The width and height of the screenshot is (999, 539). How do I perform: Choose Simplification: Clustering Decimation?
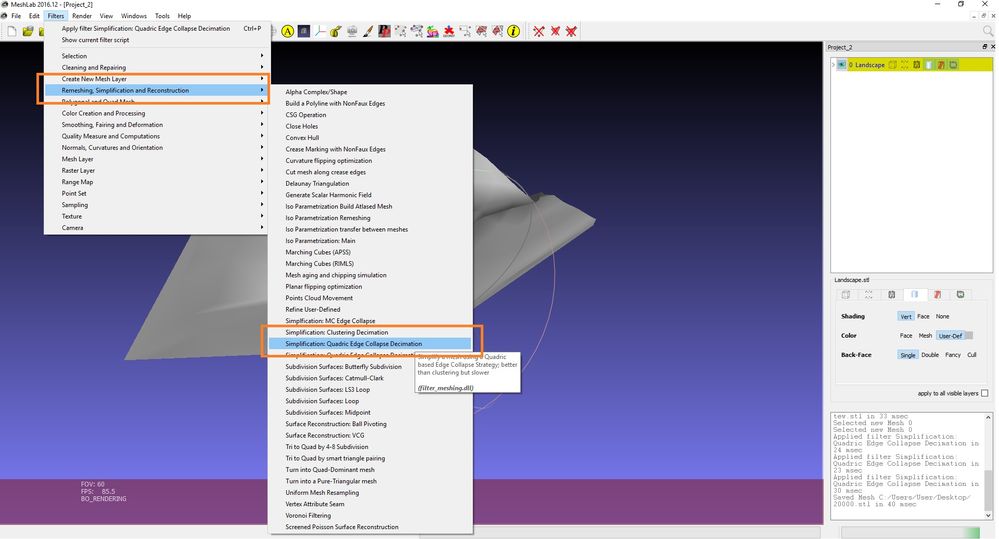tap(370, 333)
